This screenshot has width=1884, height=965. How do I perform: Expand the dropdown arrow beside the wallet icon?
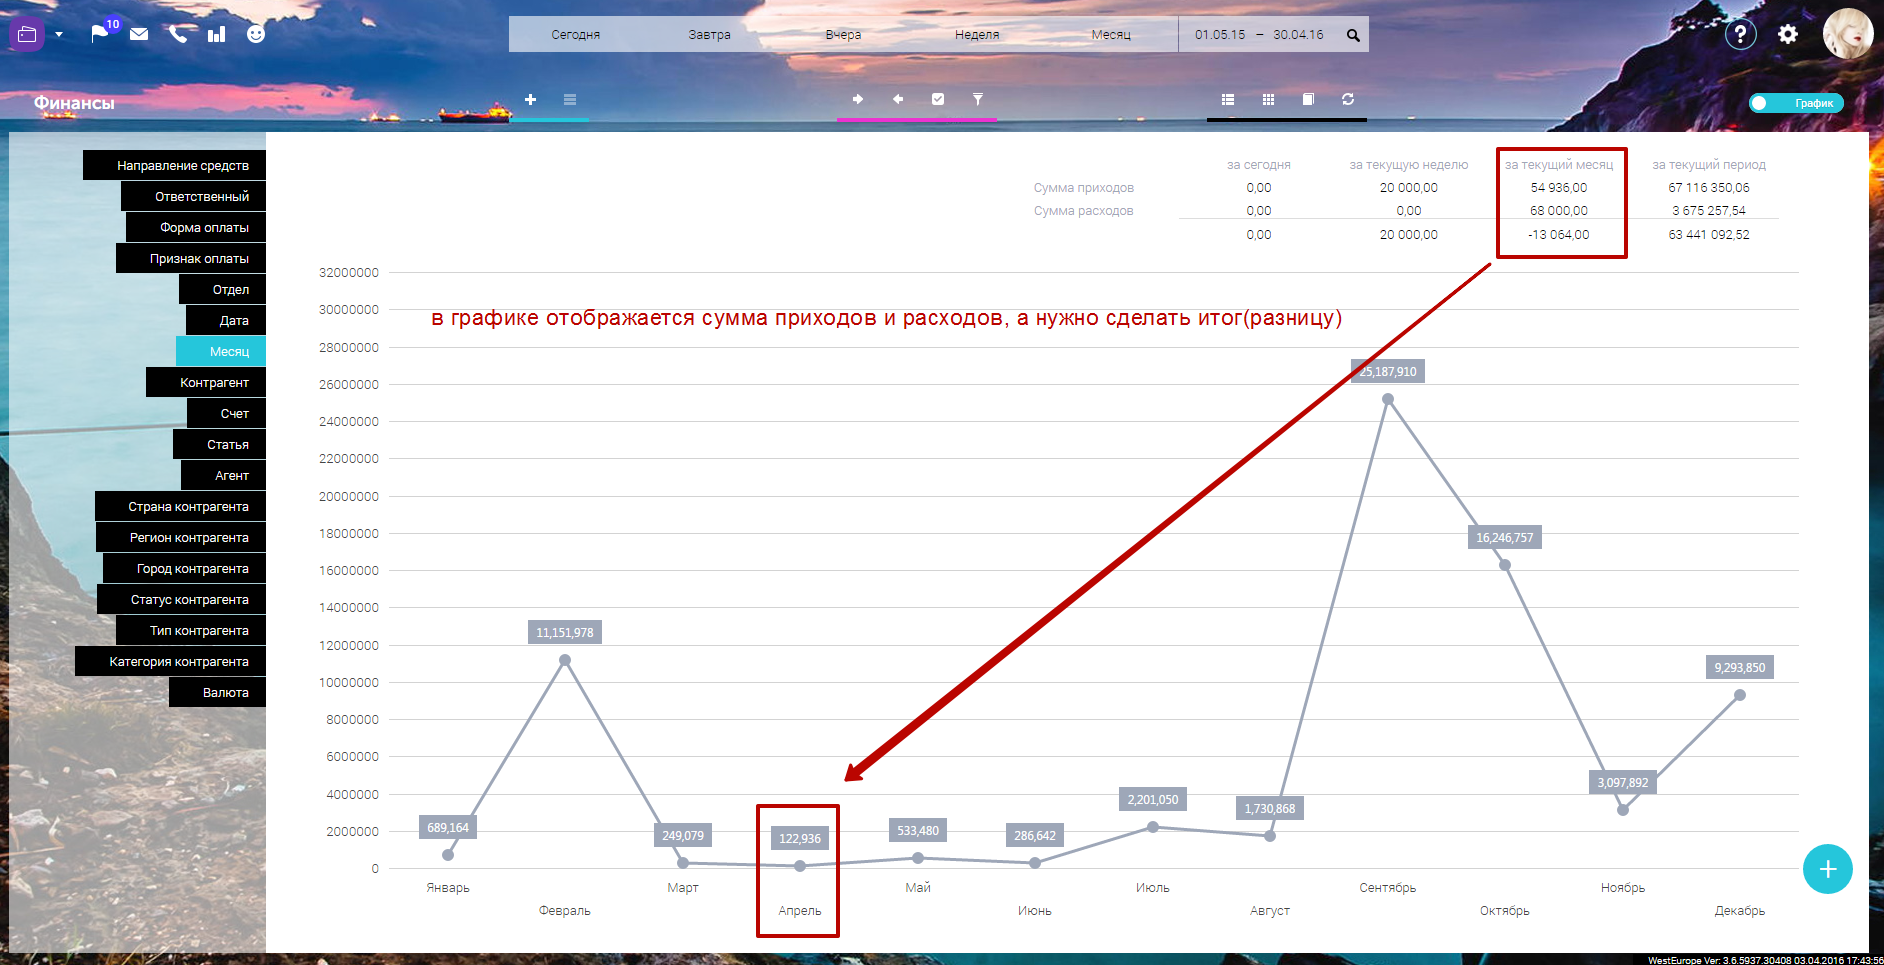pyautogui.click(x=59, y=34)
